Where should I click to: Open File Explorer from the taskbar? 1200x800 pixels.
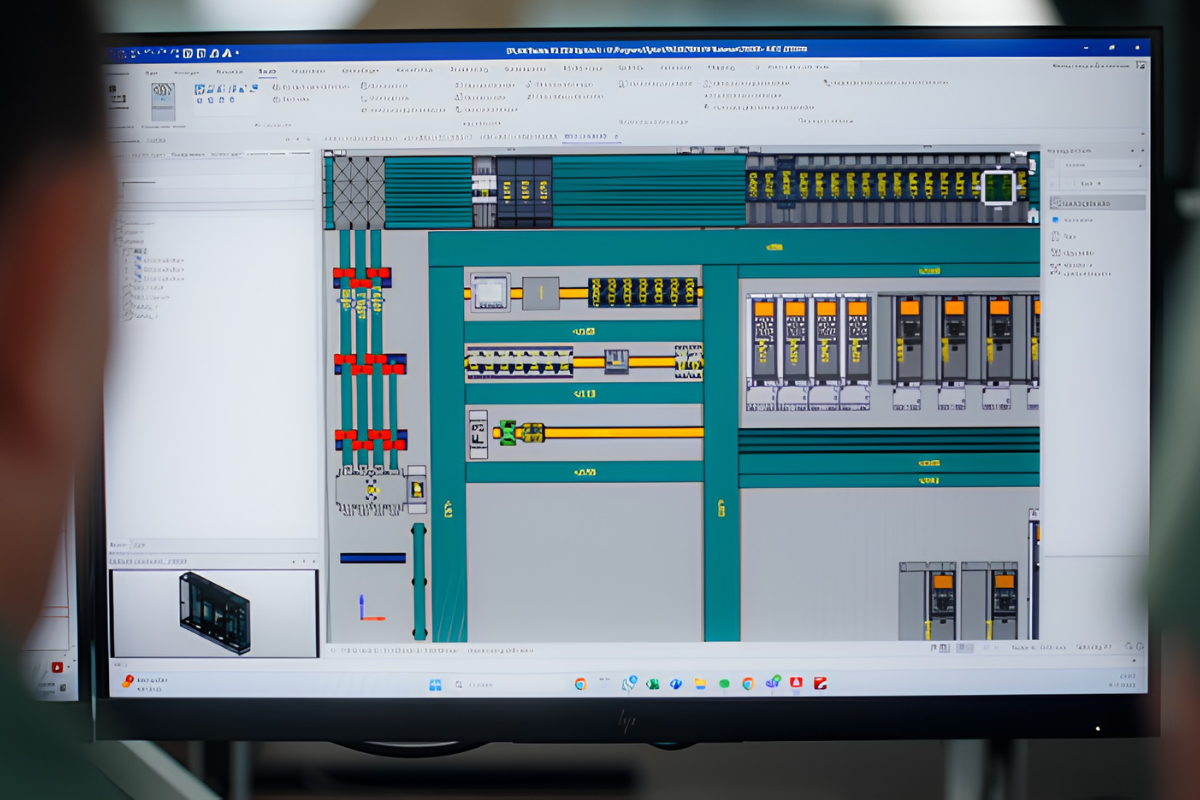click(700, 684)
